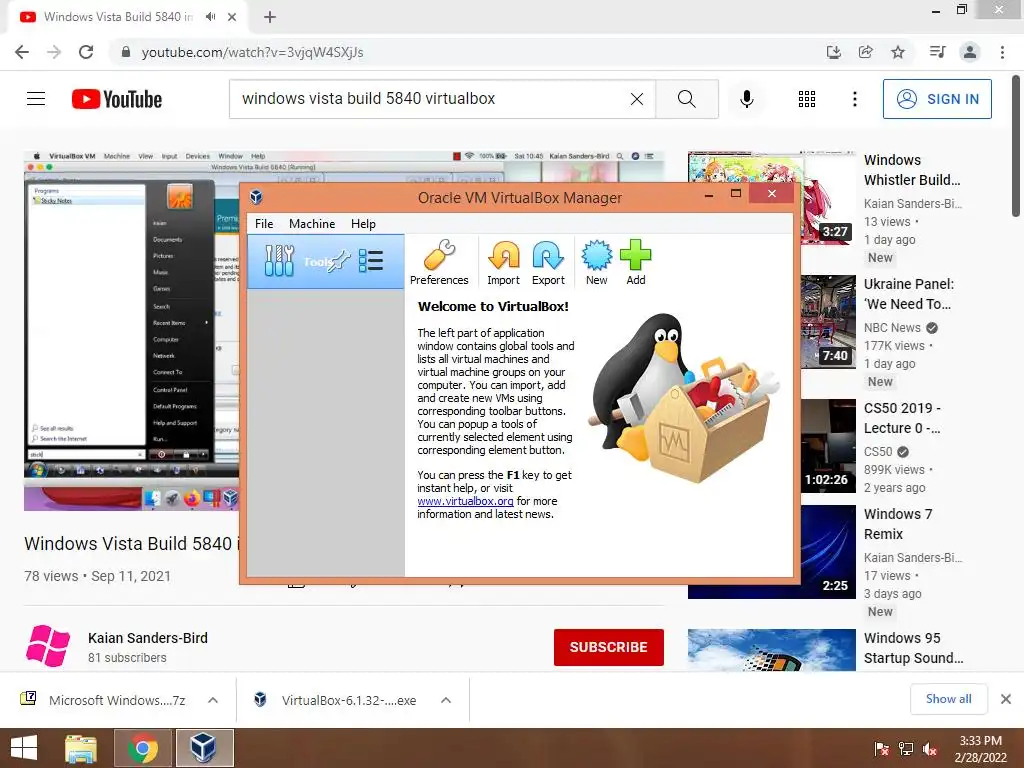Click Chrome icon in taskbar
The width and height of the screenshot is (1024, 768).
point(142,748)
